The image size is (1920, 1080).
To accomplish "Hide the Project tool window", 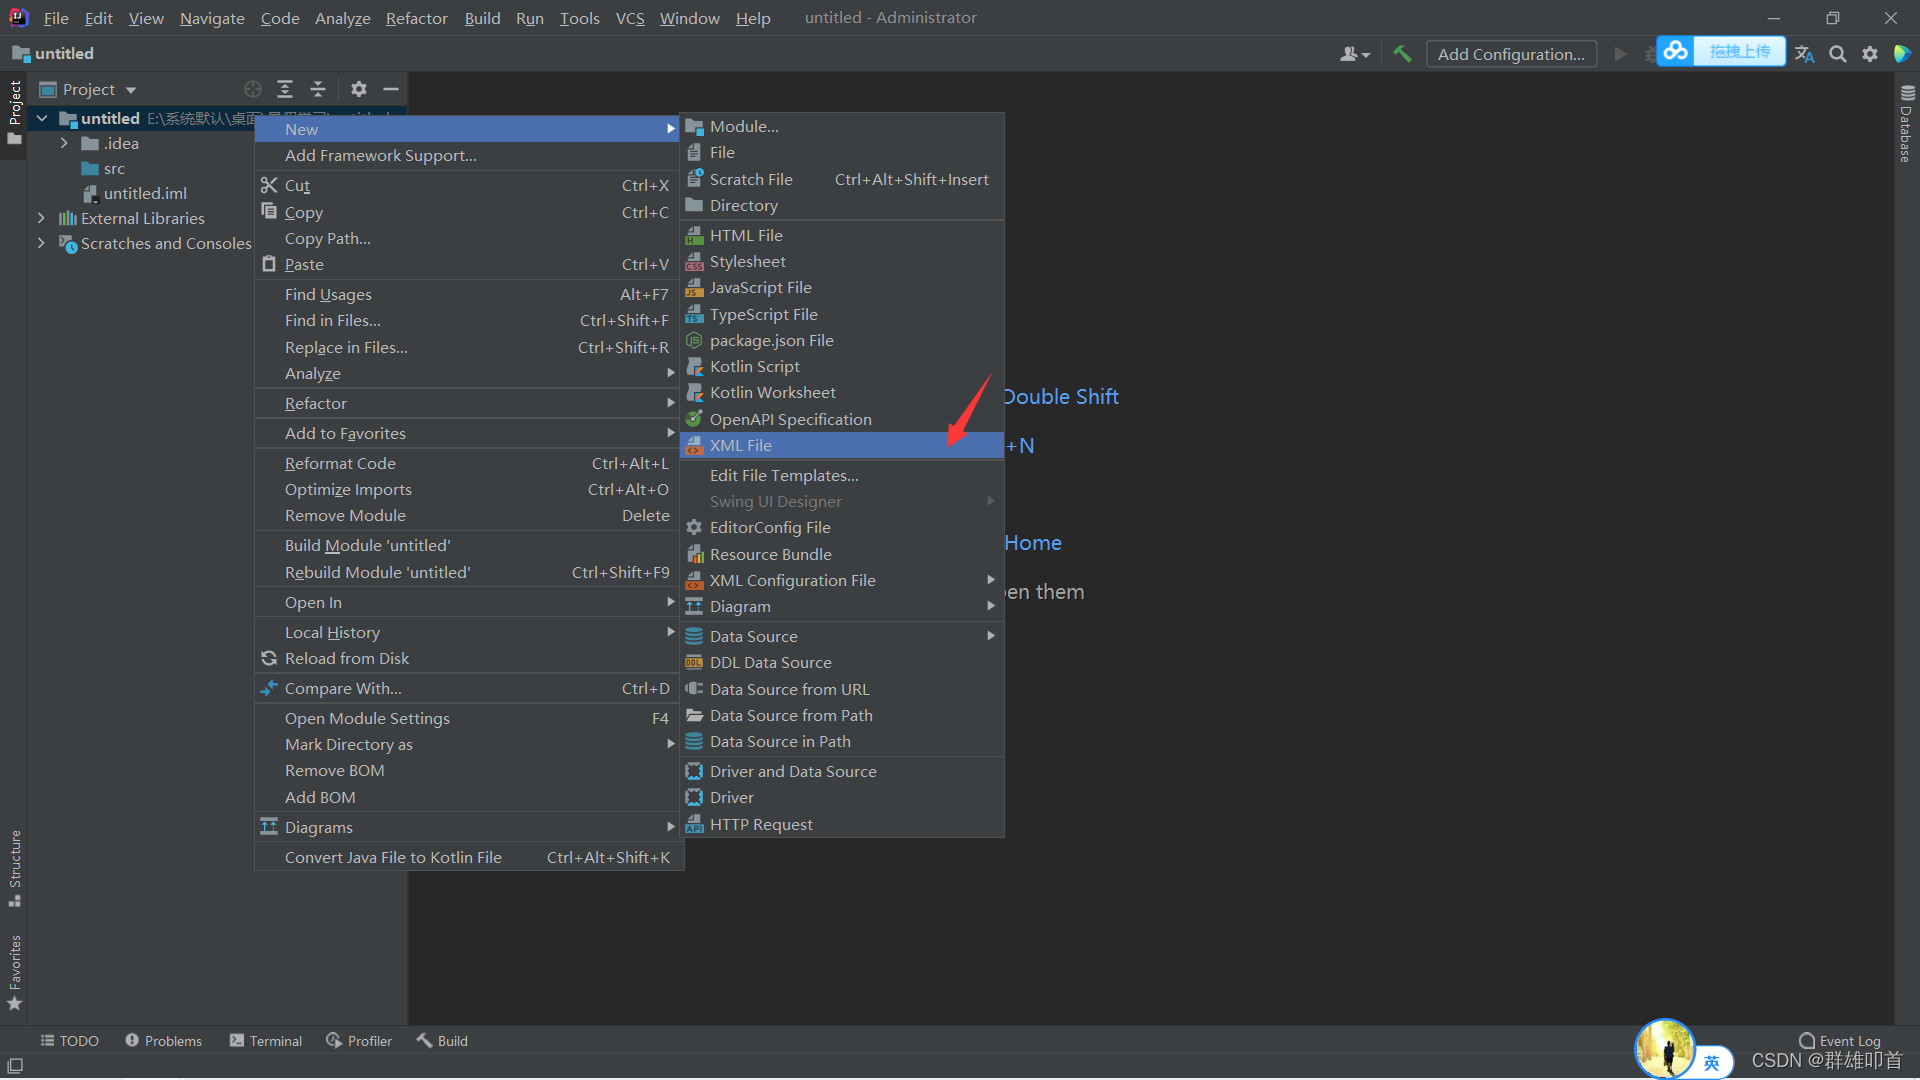I will click(x=391, y=89).
